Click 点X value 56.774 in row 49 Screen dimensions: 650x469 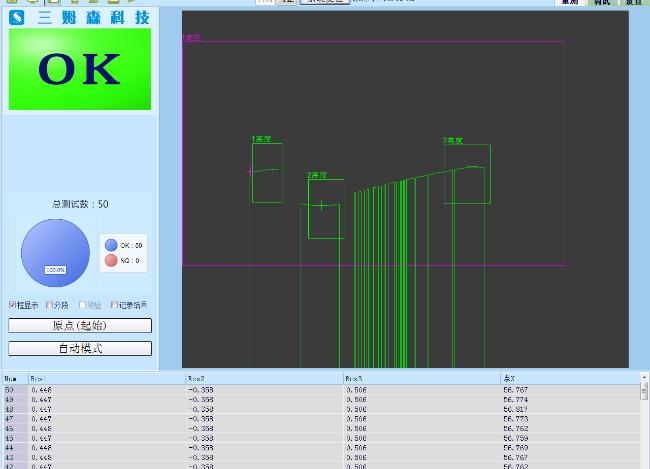[x=516, y=399]
